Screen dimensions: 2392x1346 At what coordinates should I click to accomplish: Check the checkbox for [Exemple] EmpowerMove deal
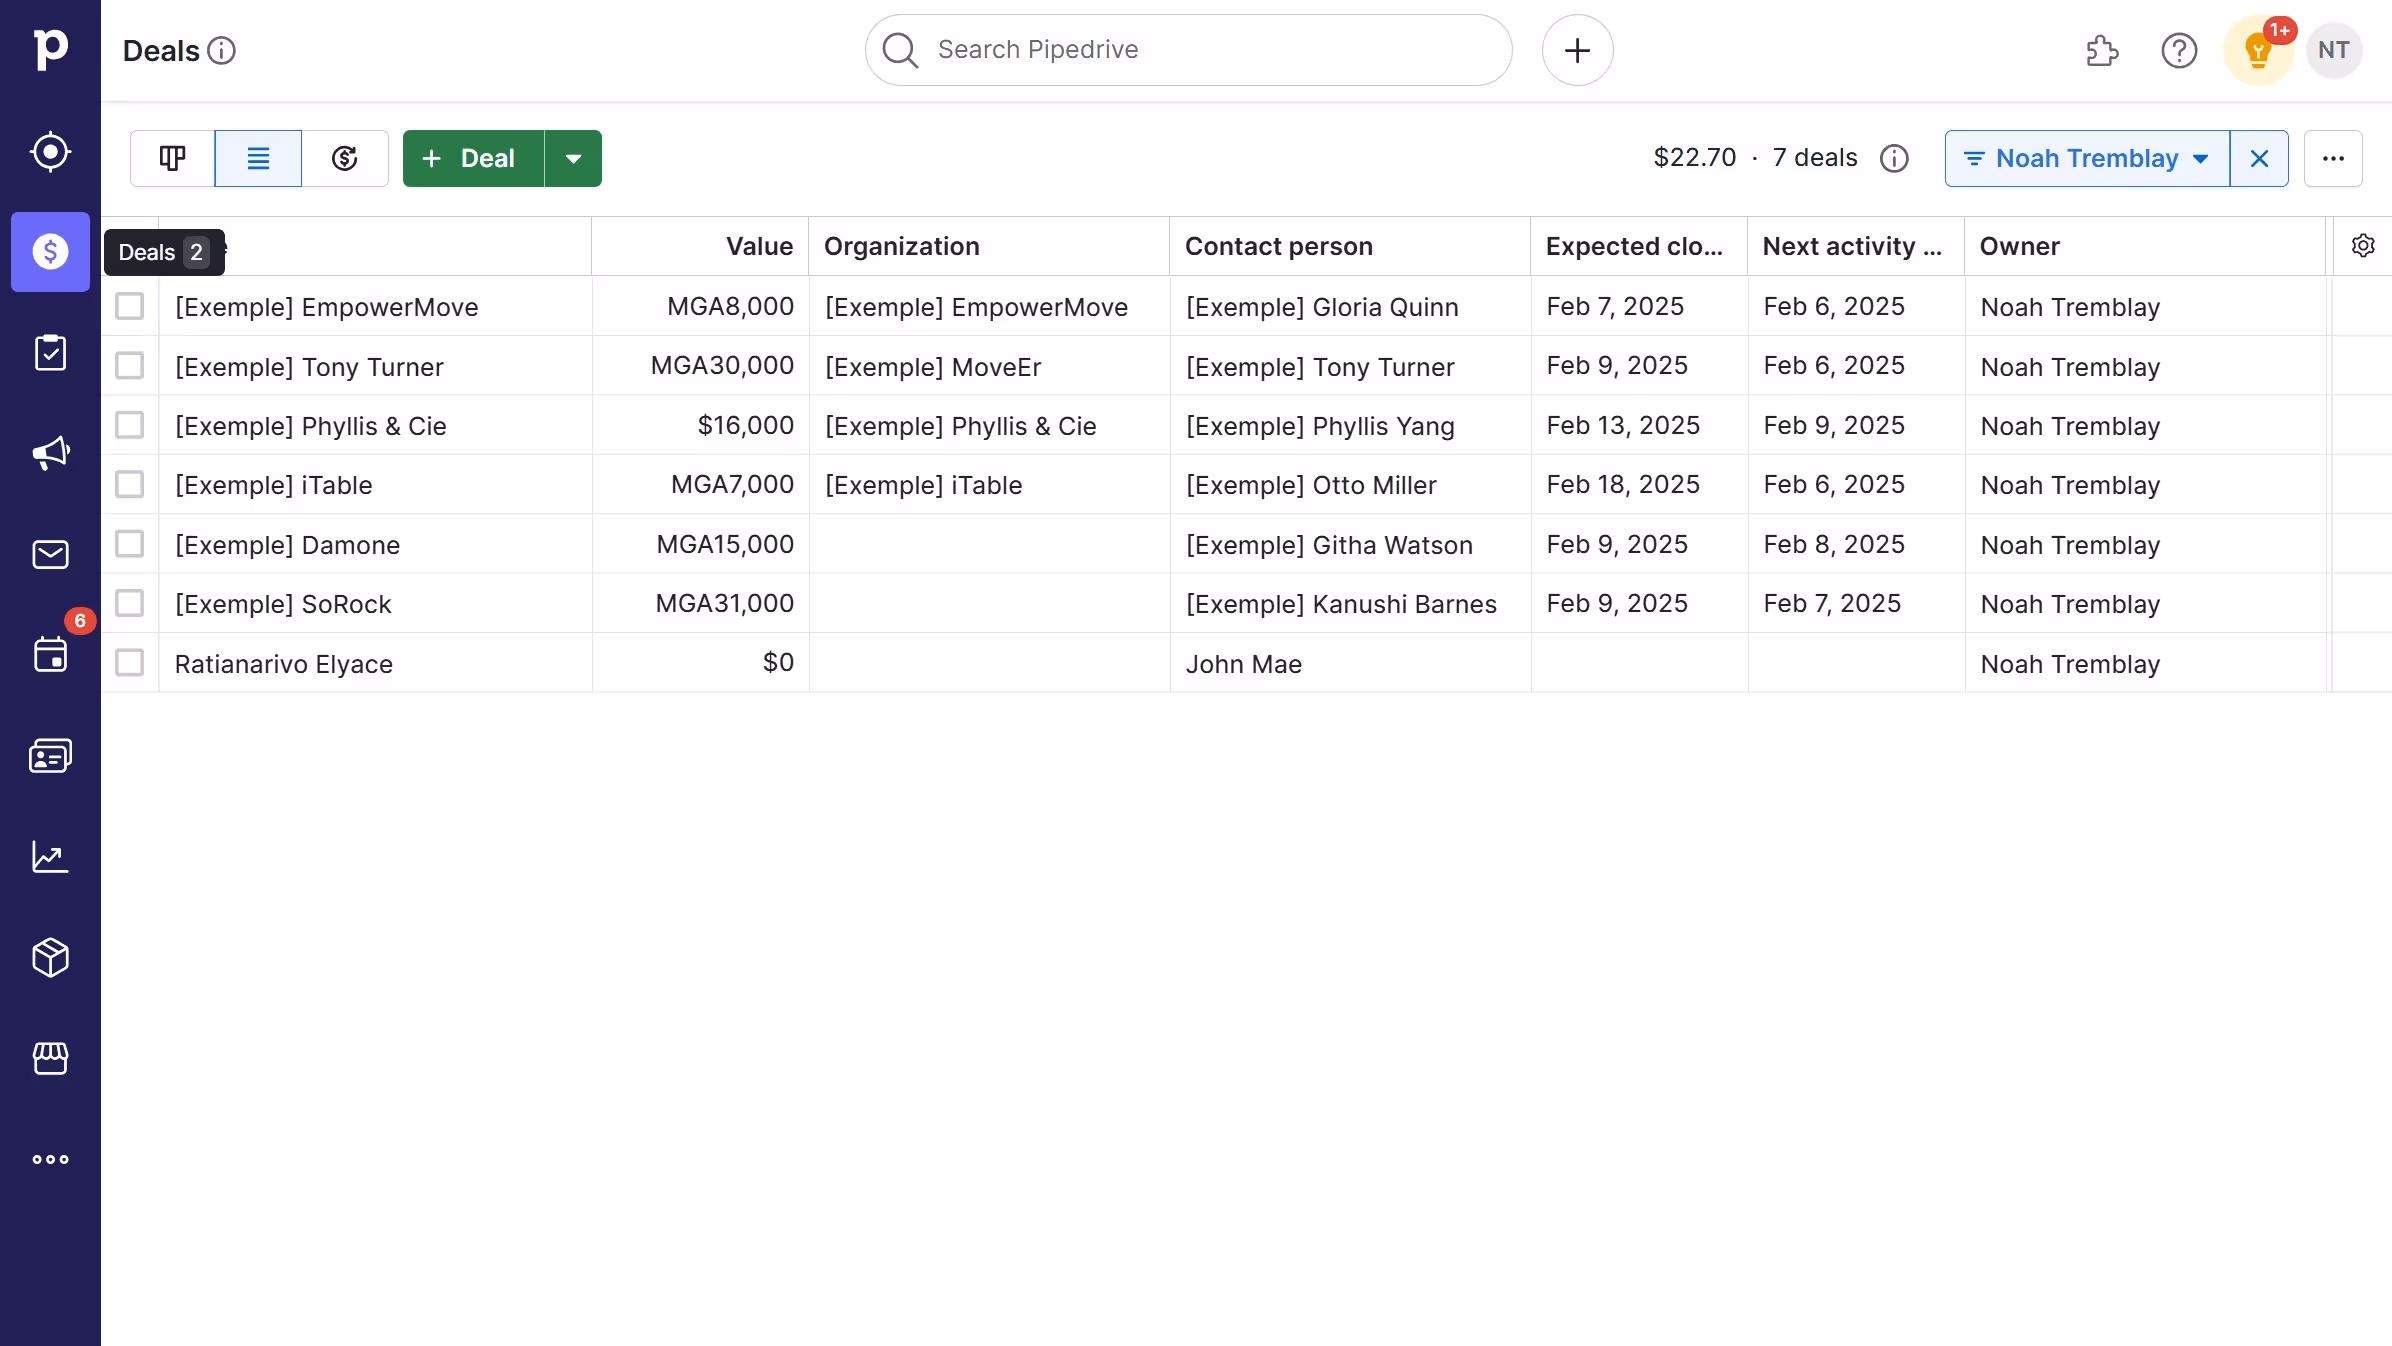pos(130,306)
